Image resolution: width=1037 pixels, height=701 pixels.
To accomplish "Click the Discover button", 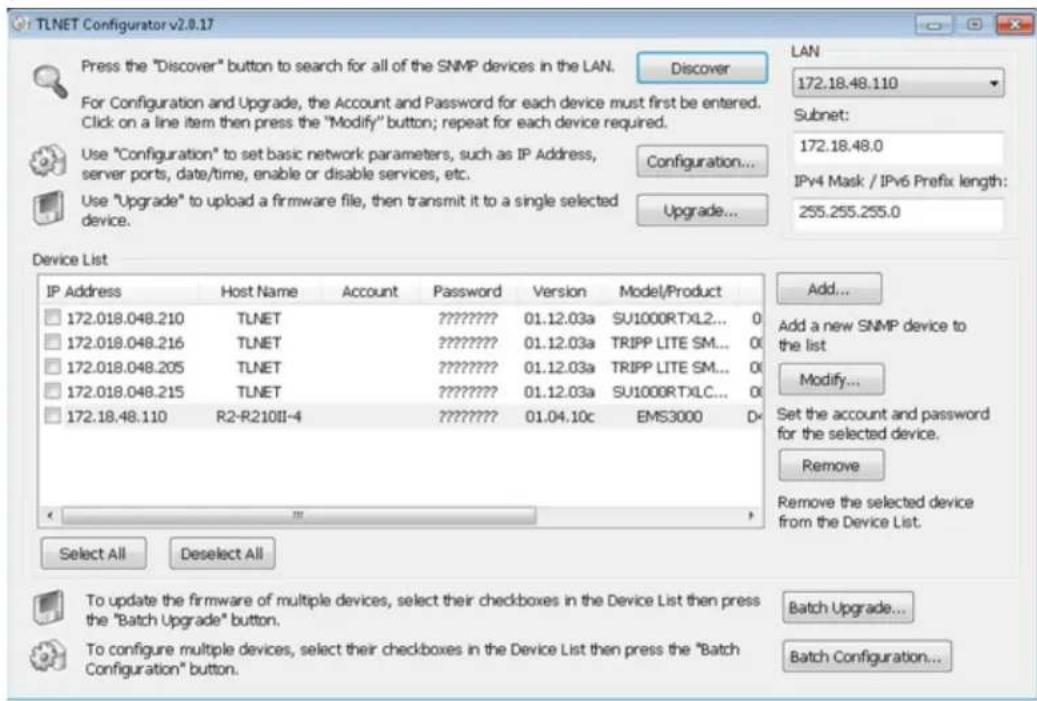I will click(702, 68).
